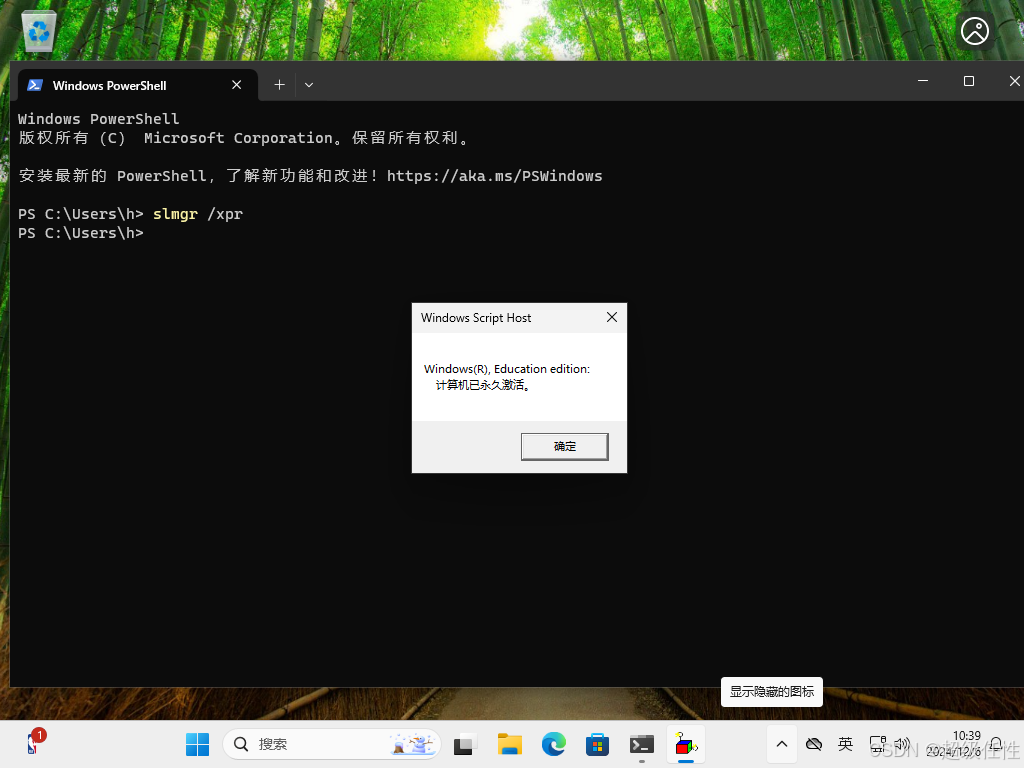
Task: Switch input language via 英 indicator
Action: point(845,744)
